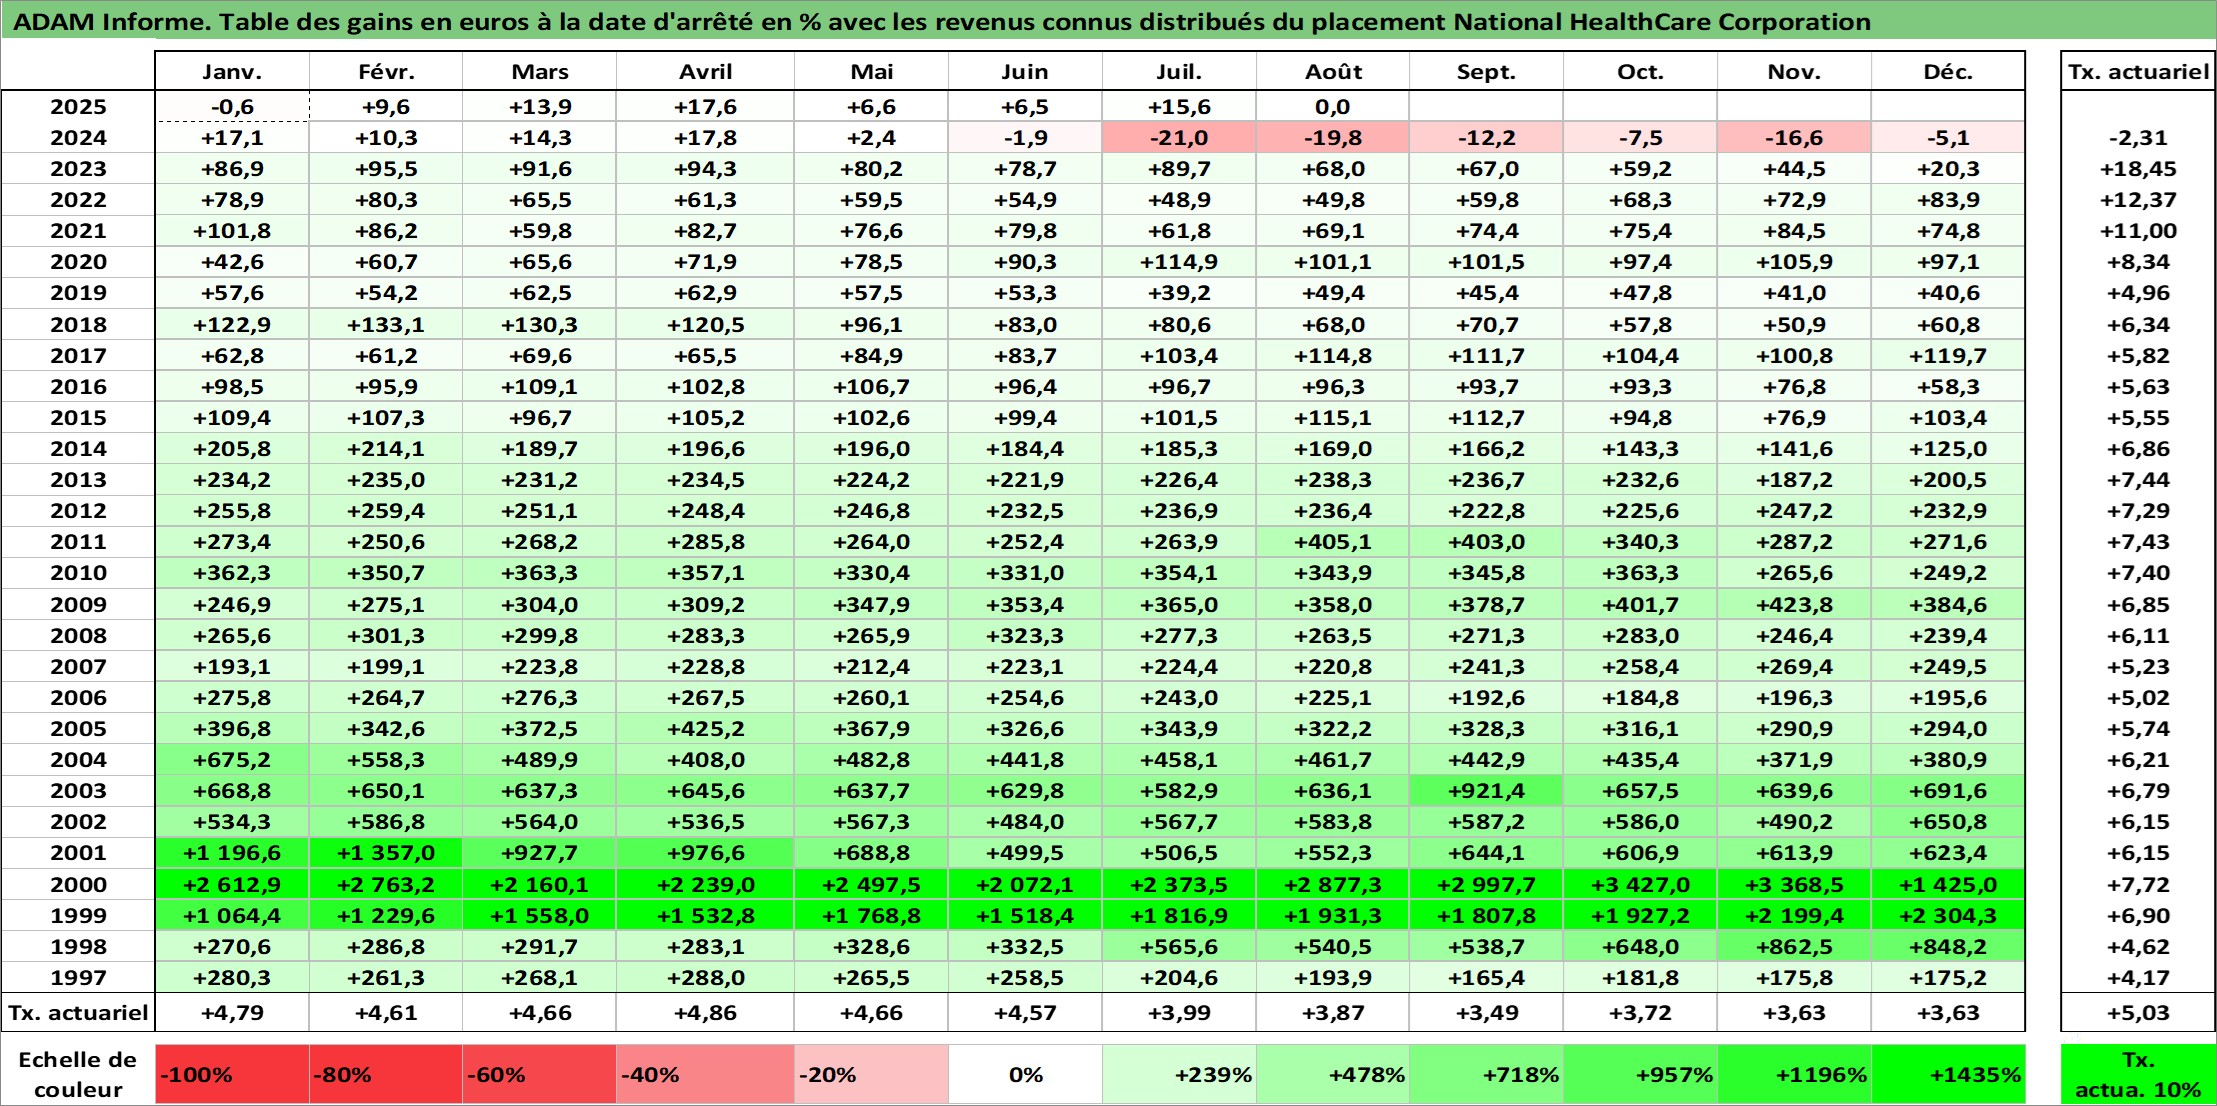Click the 'Tx. actua. 10%' green swatch
The image size is (2217, 1106).
[2138, 1075]
